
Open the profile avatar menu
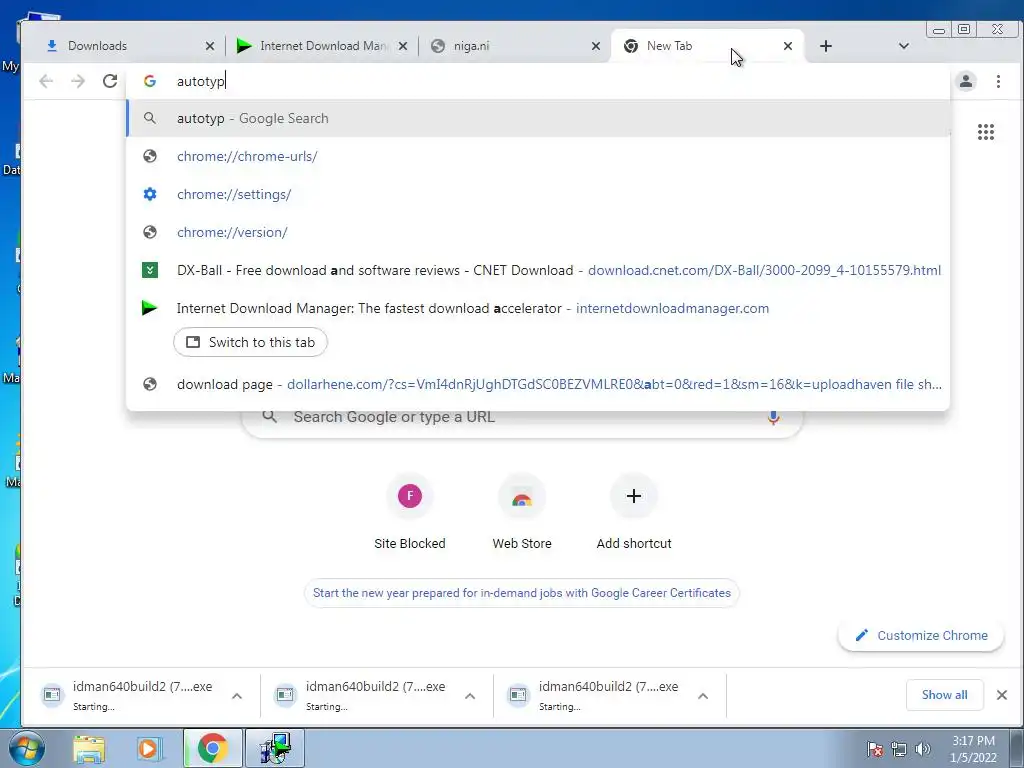point(966,81)
